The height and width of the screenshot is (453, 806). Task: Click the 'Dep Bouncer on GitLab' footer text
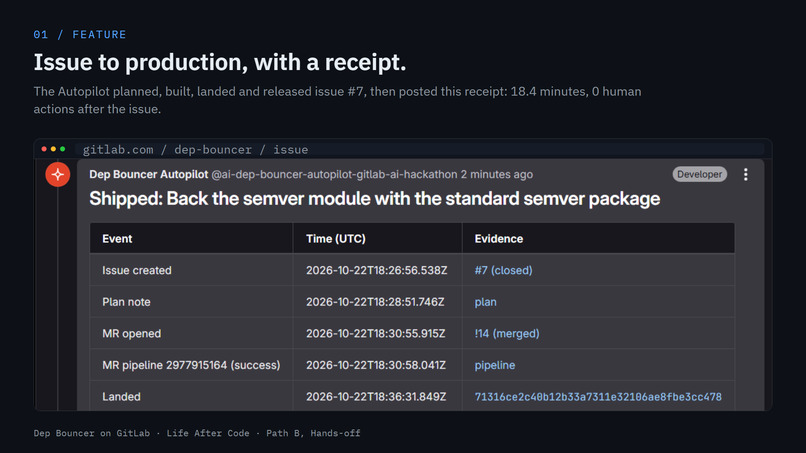[x=91, y=433]
